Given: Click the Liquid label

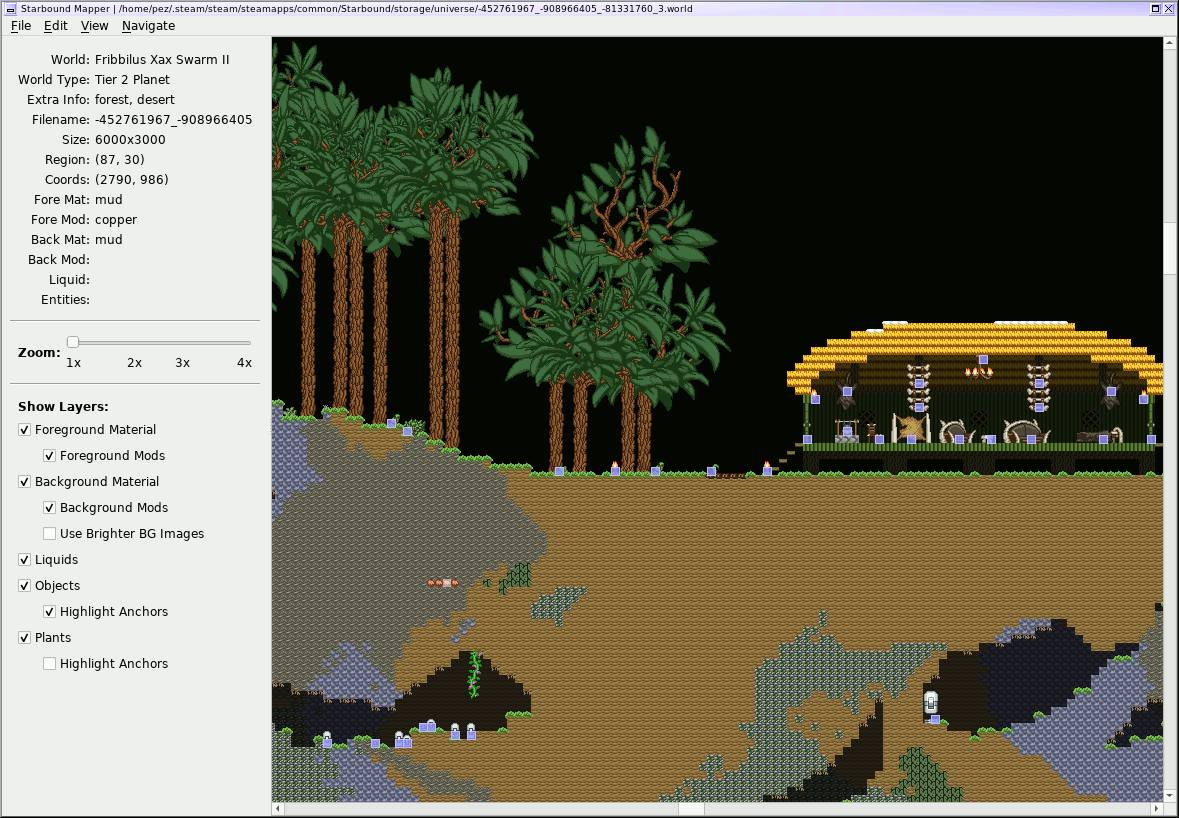Looking at the screenshot, I should click(71, 280).
